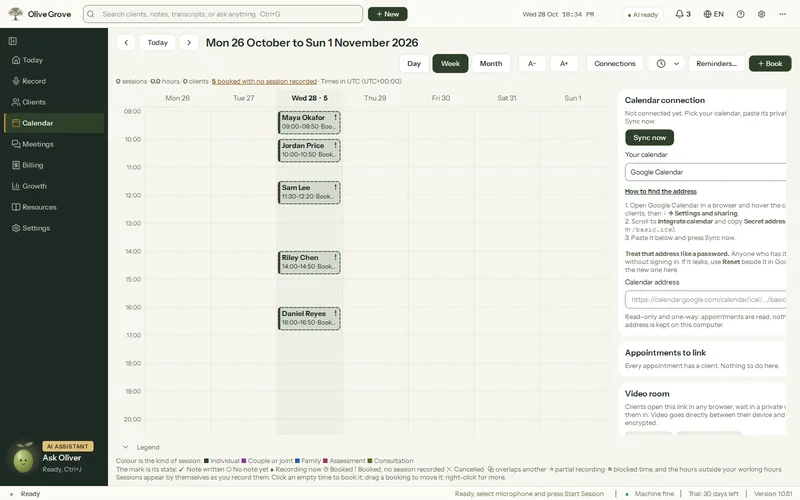The width and height of the screenshot is (800, 500).
Task: Click the + Book button
Action: 770,63
